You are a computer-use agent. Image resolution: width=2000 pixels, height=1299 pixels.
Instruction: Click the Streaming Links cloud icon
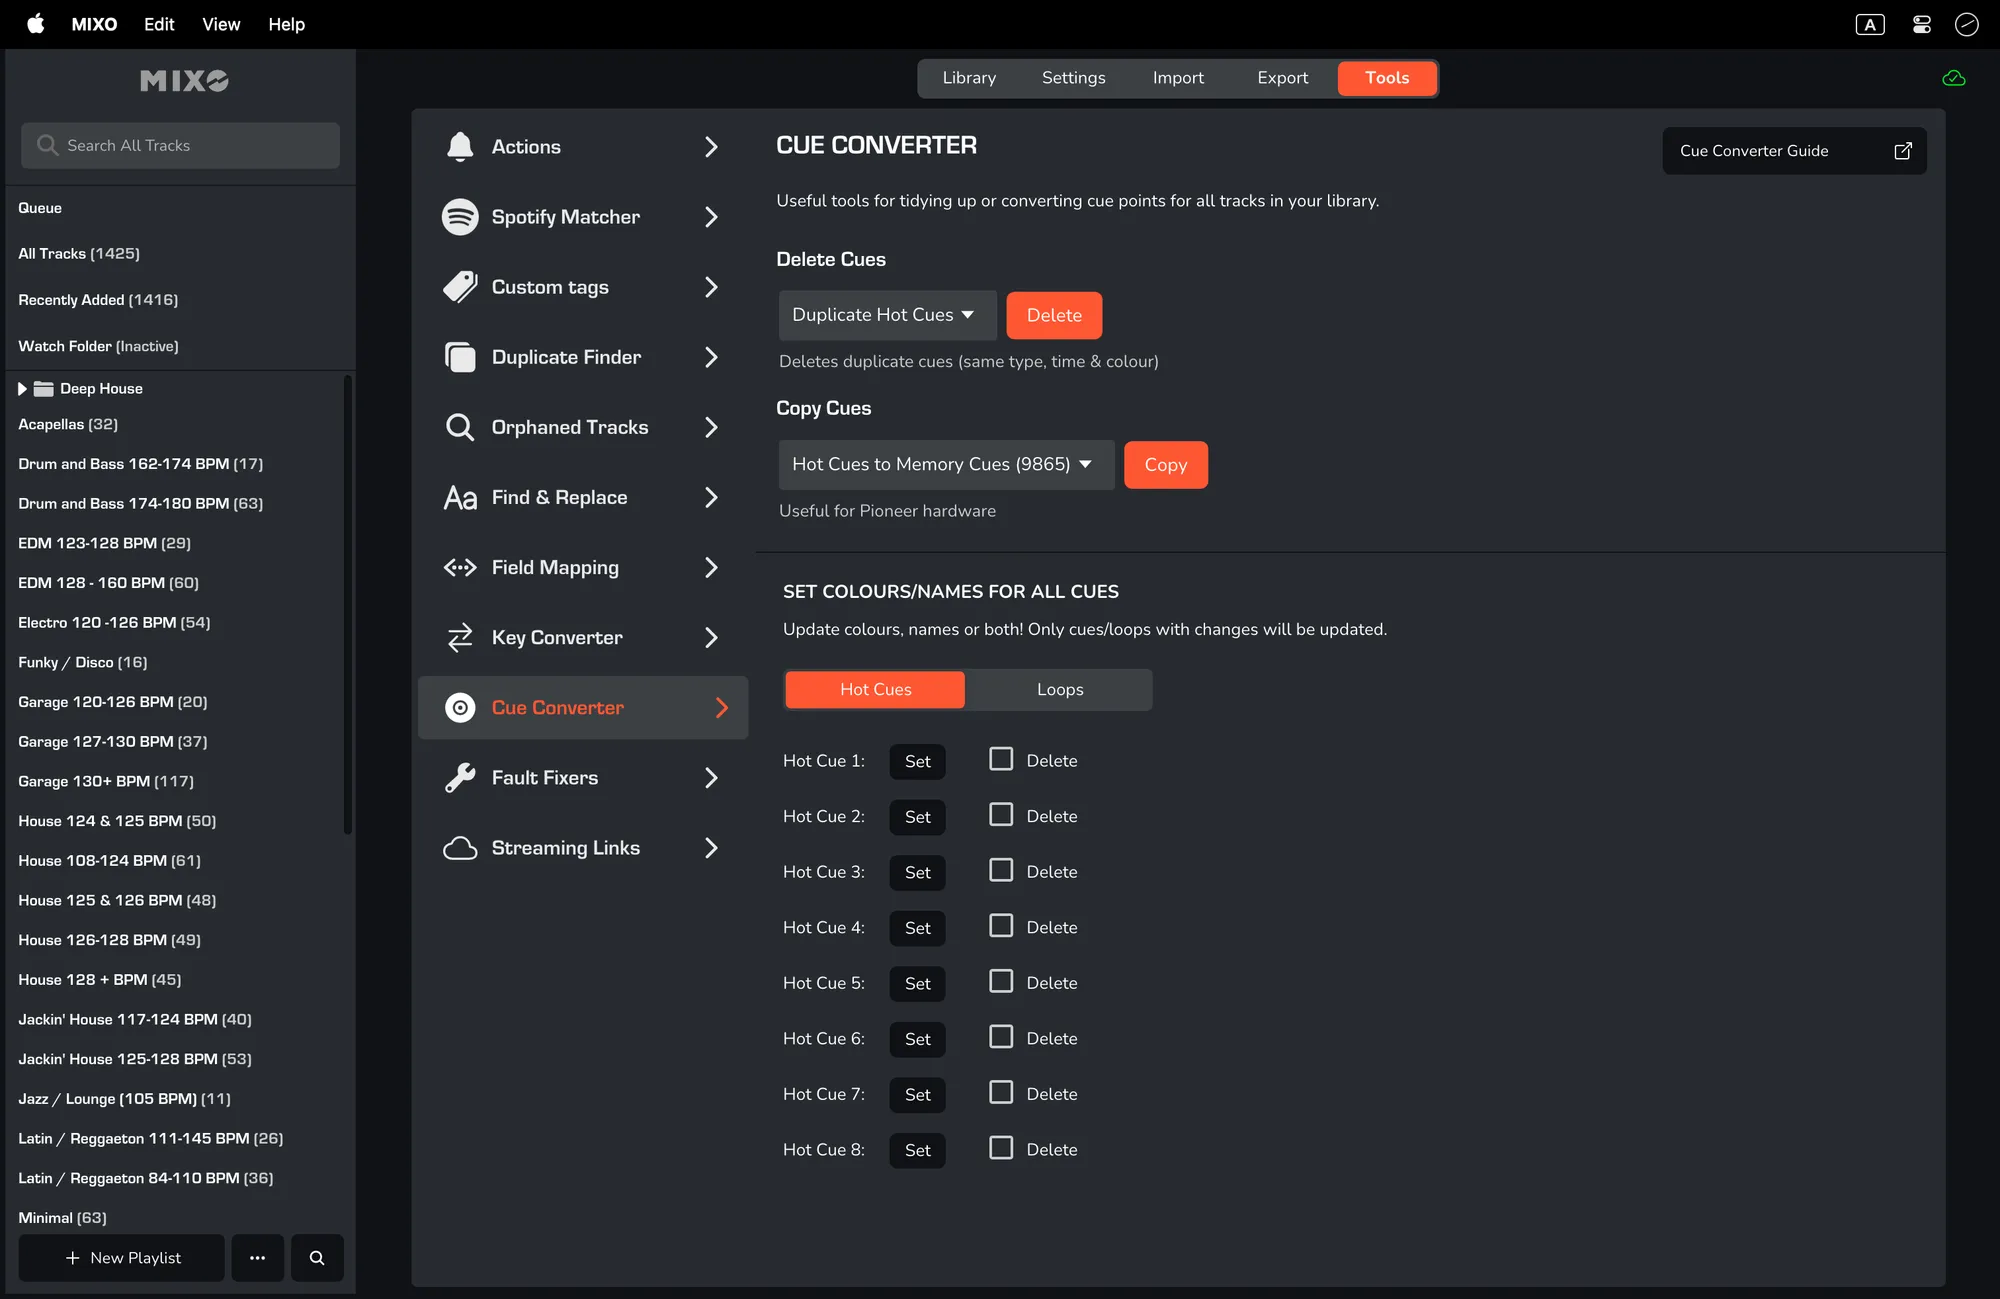coord(460,848)
